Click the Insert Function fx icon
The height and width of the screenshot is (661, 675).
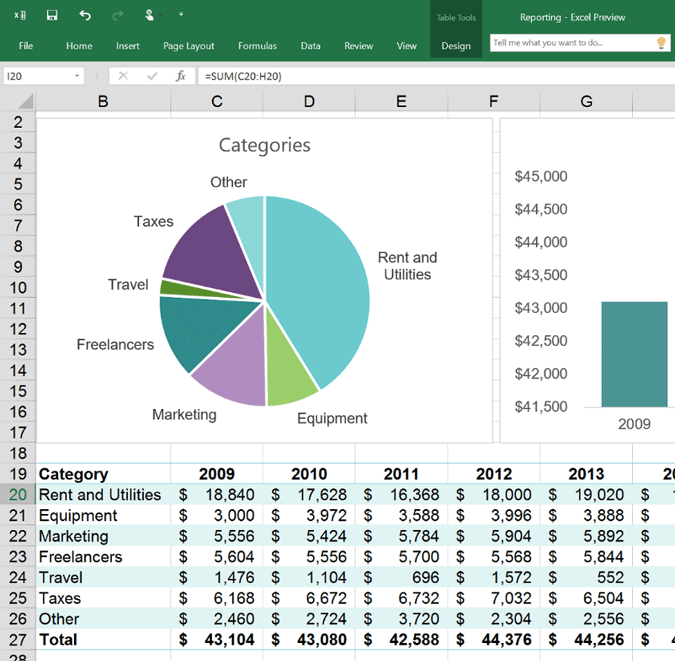tap(180, 76)
